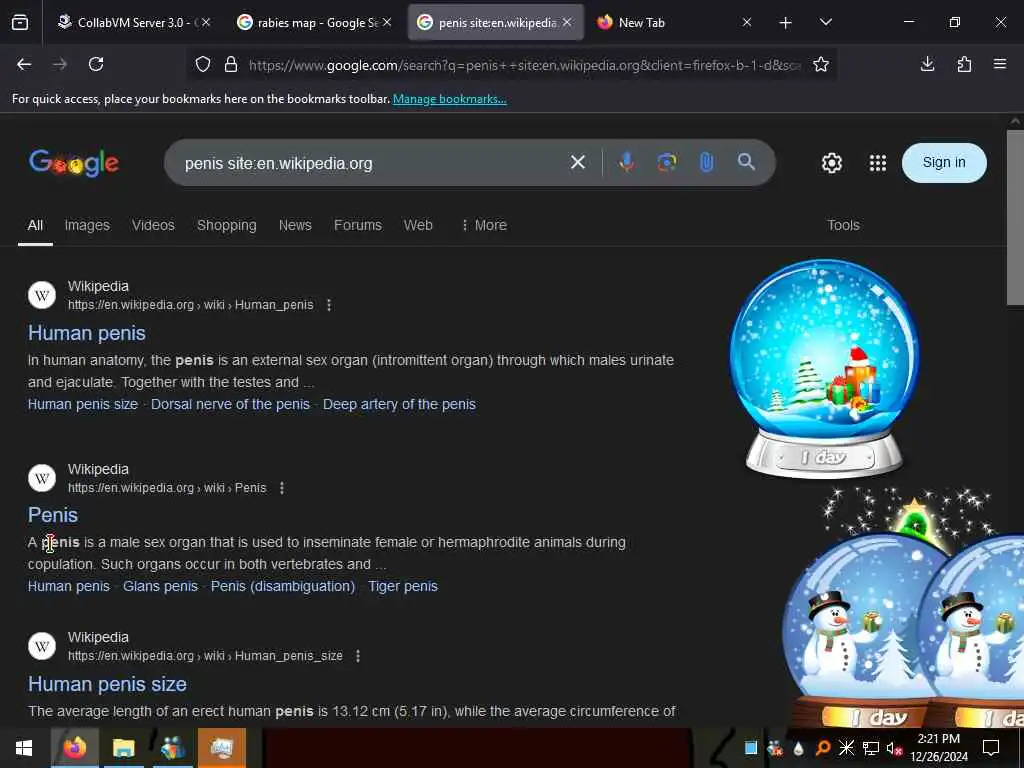The image size is (1024, 768).
Task: Open the Glans penis sublink
Action: point(160,586)
